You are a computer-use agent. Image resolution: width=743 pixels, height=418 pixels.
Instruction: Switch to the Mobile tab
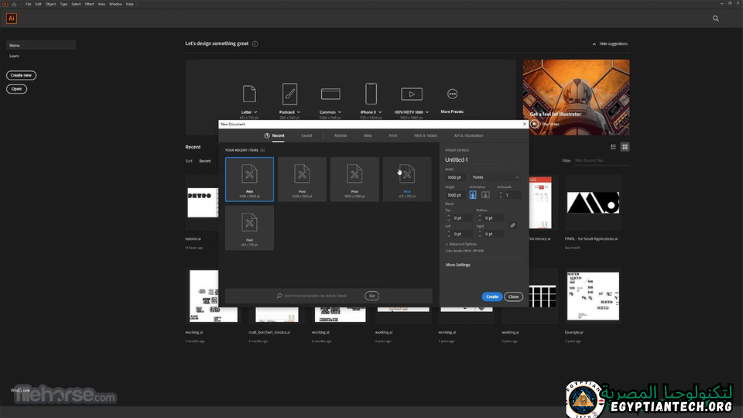341,136
